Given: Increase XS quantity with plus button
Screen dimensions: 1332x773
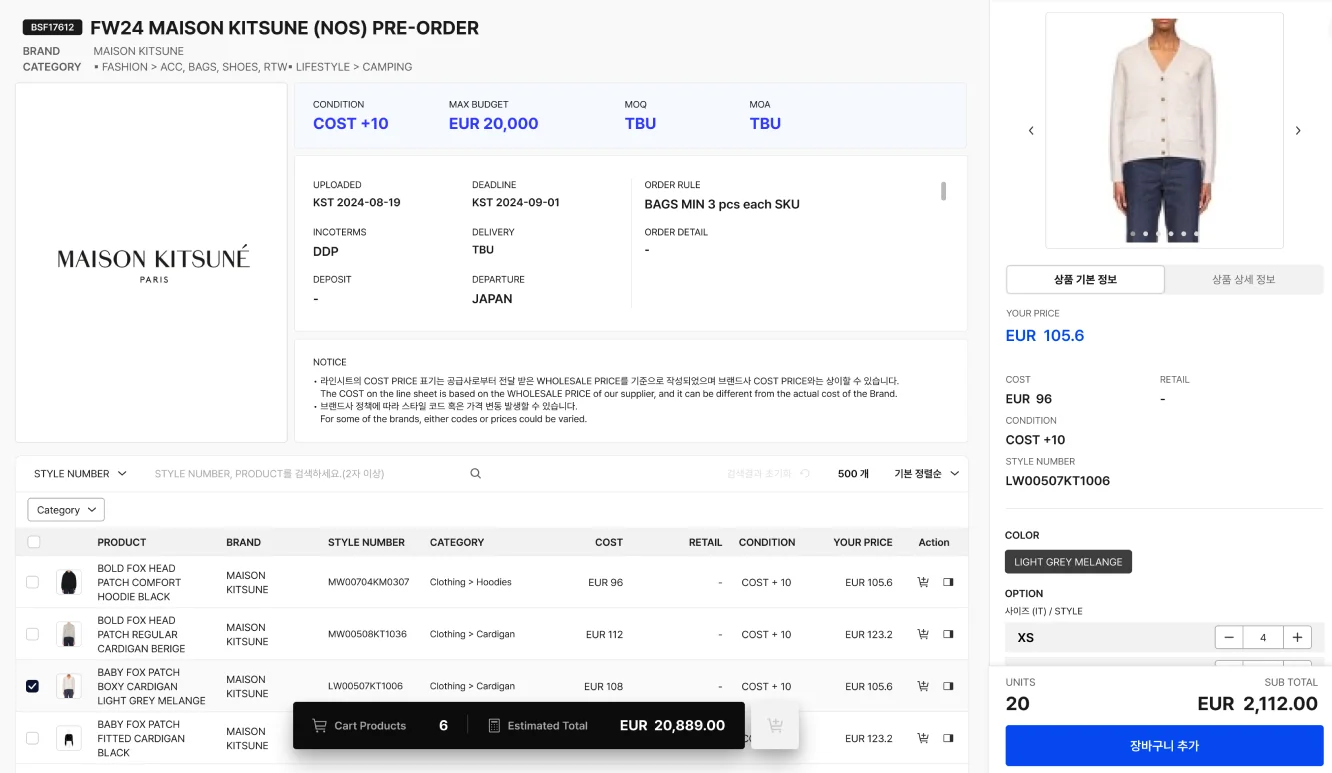Looking at the screenshot, I should coord(1297,638).
